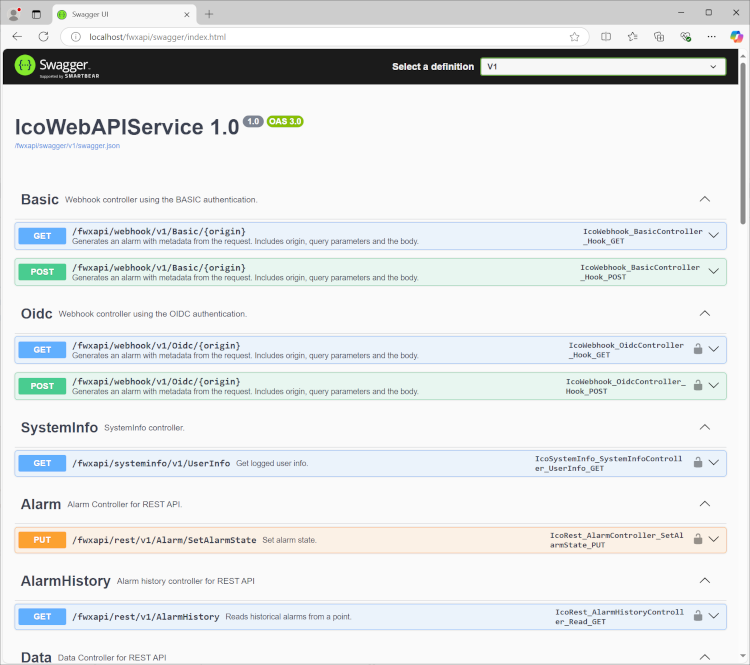Click GET button for Oidc webhook
This screenshot has width=750, height=665.
point(42,350)
